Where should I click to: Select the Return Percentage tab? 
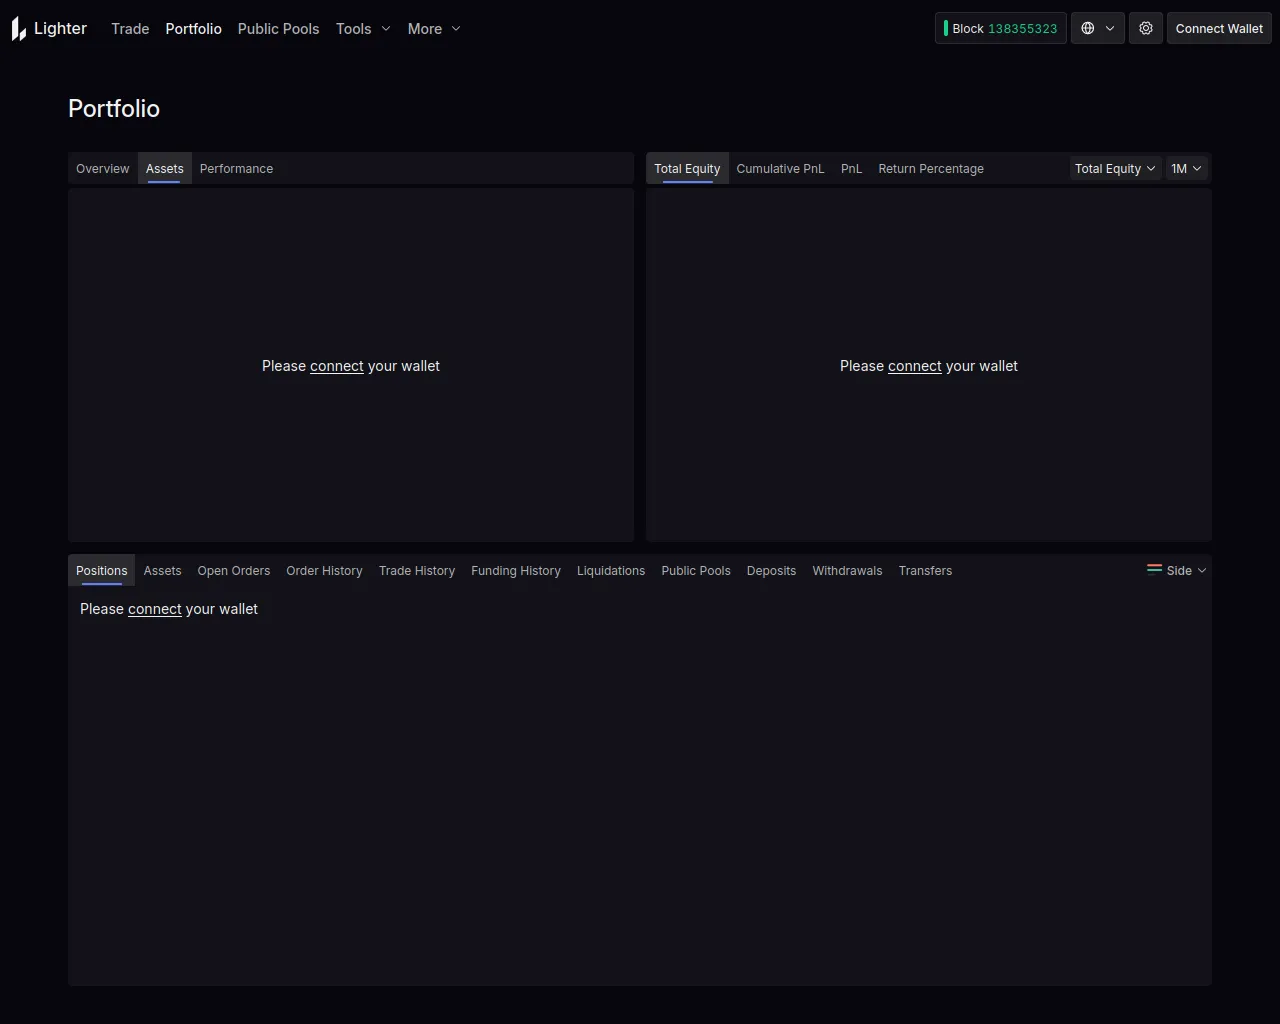coord(930,169)
